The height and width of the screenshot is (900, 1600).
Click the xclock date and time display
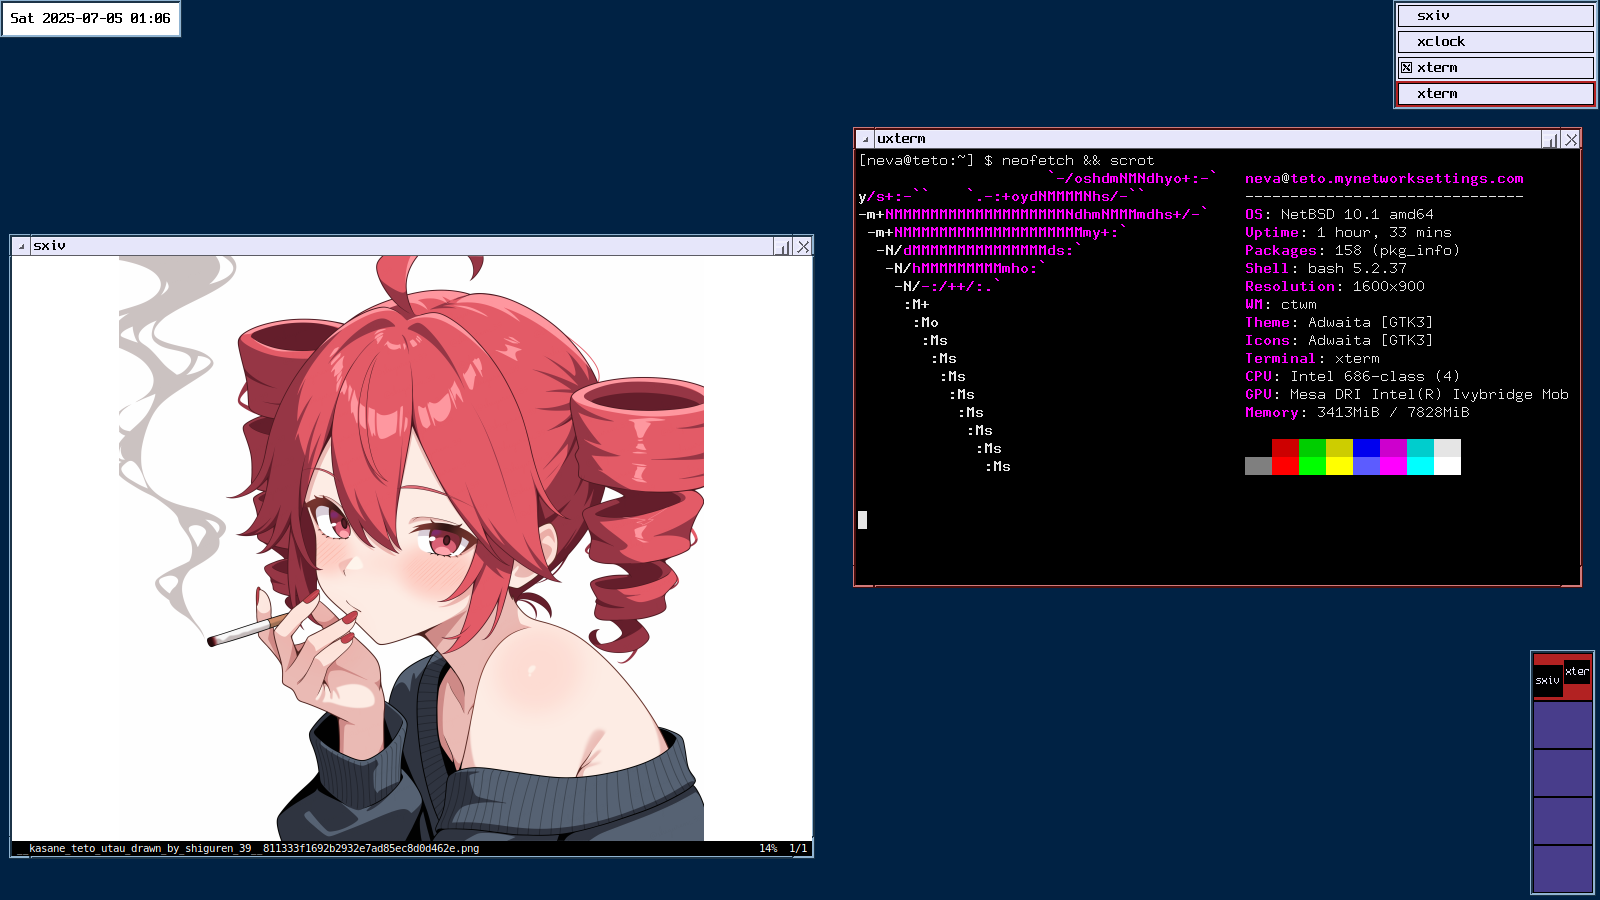[91, 18]
